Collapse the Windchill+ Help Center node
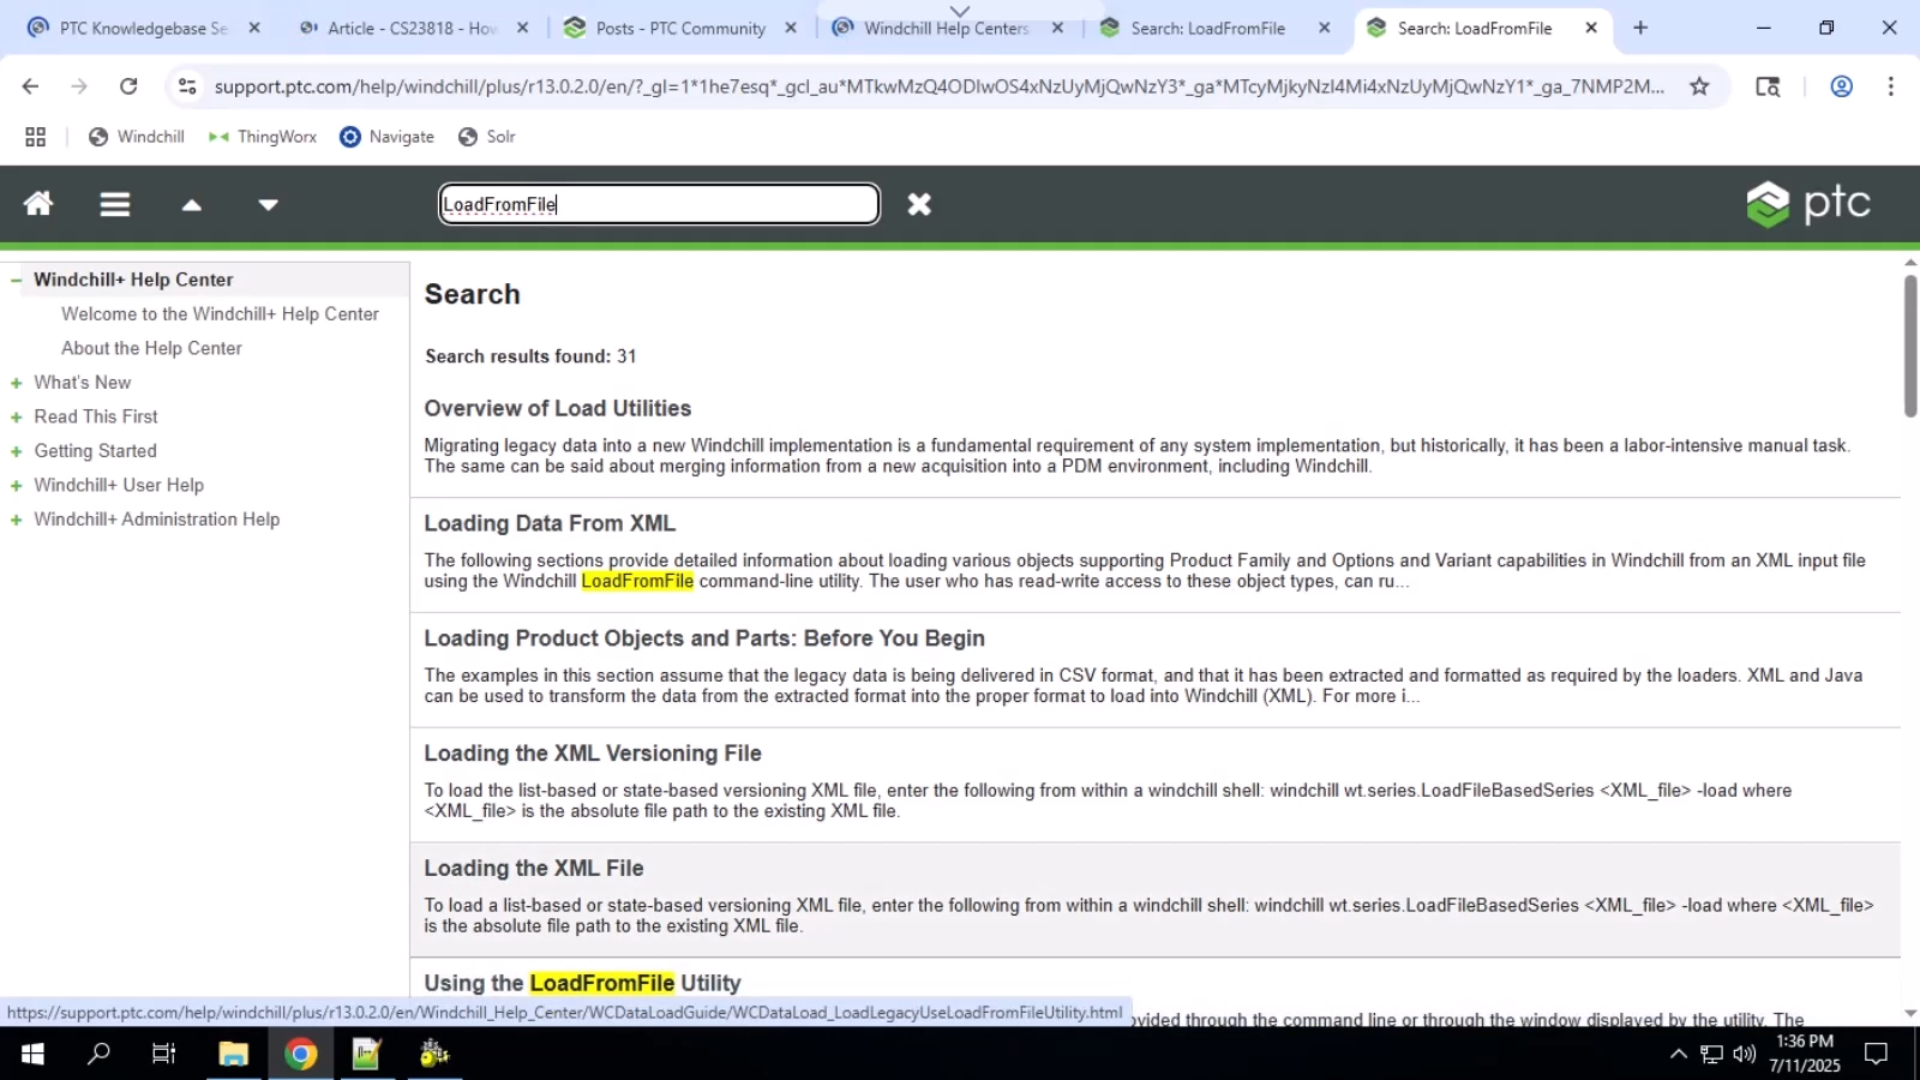Screen dimensions: 1920x1080 (16, 279)
